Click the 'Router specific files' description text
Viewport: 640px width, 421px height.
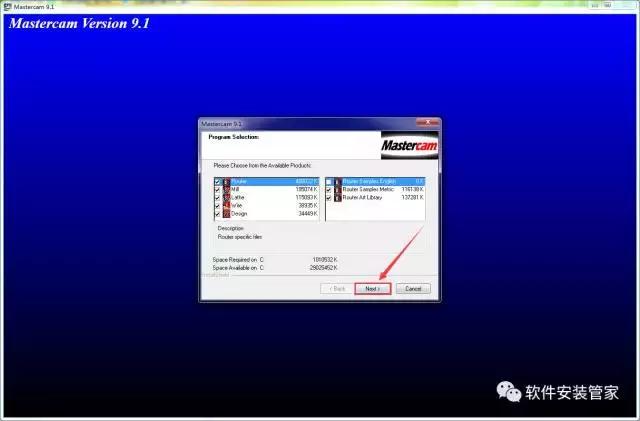[240, 237]
